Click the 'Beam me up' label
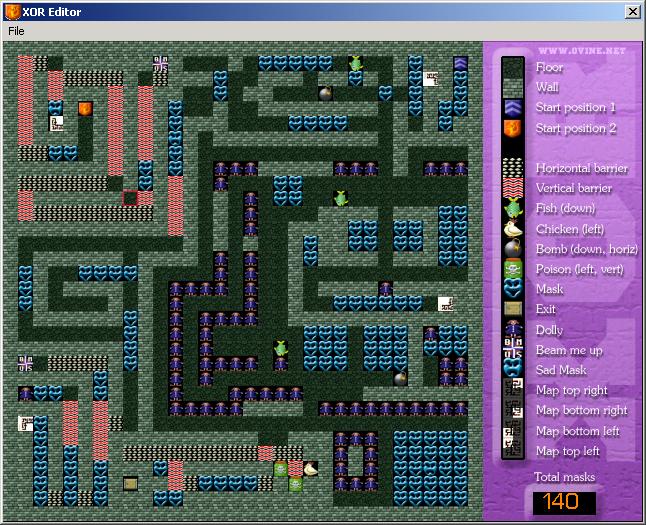 tap(569, 350)
